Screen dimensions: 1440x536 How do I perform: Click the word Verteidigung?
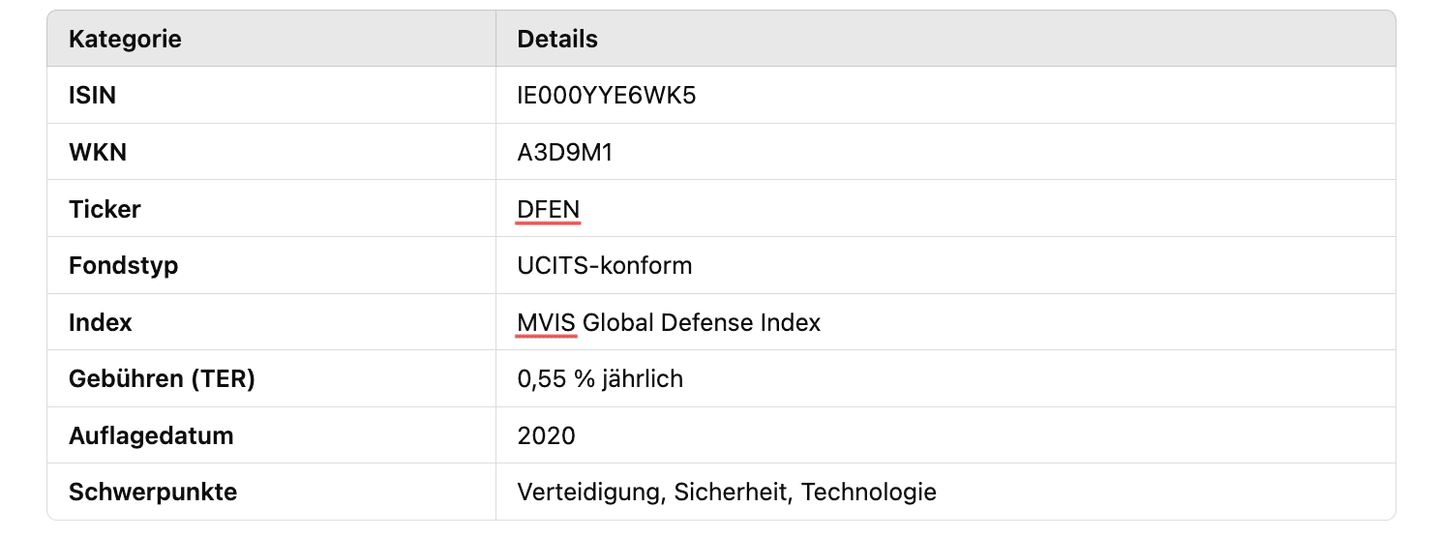589,492
